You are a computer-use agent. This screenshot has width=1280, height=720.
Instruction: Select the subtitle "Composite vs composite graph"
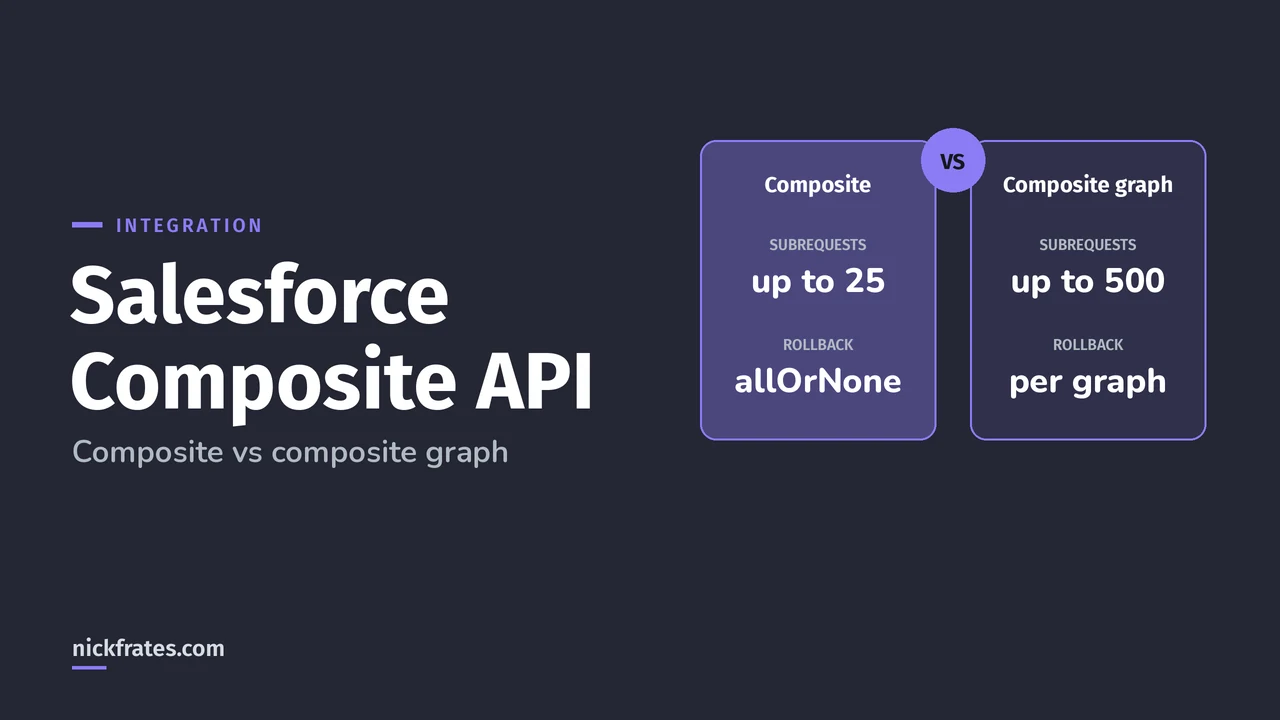(290, 452)
